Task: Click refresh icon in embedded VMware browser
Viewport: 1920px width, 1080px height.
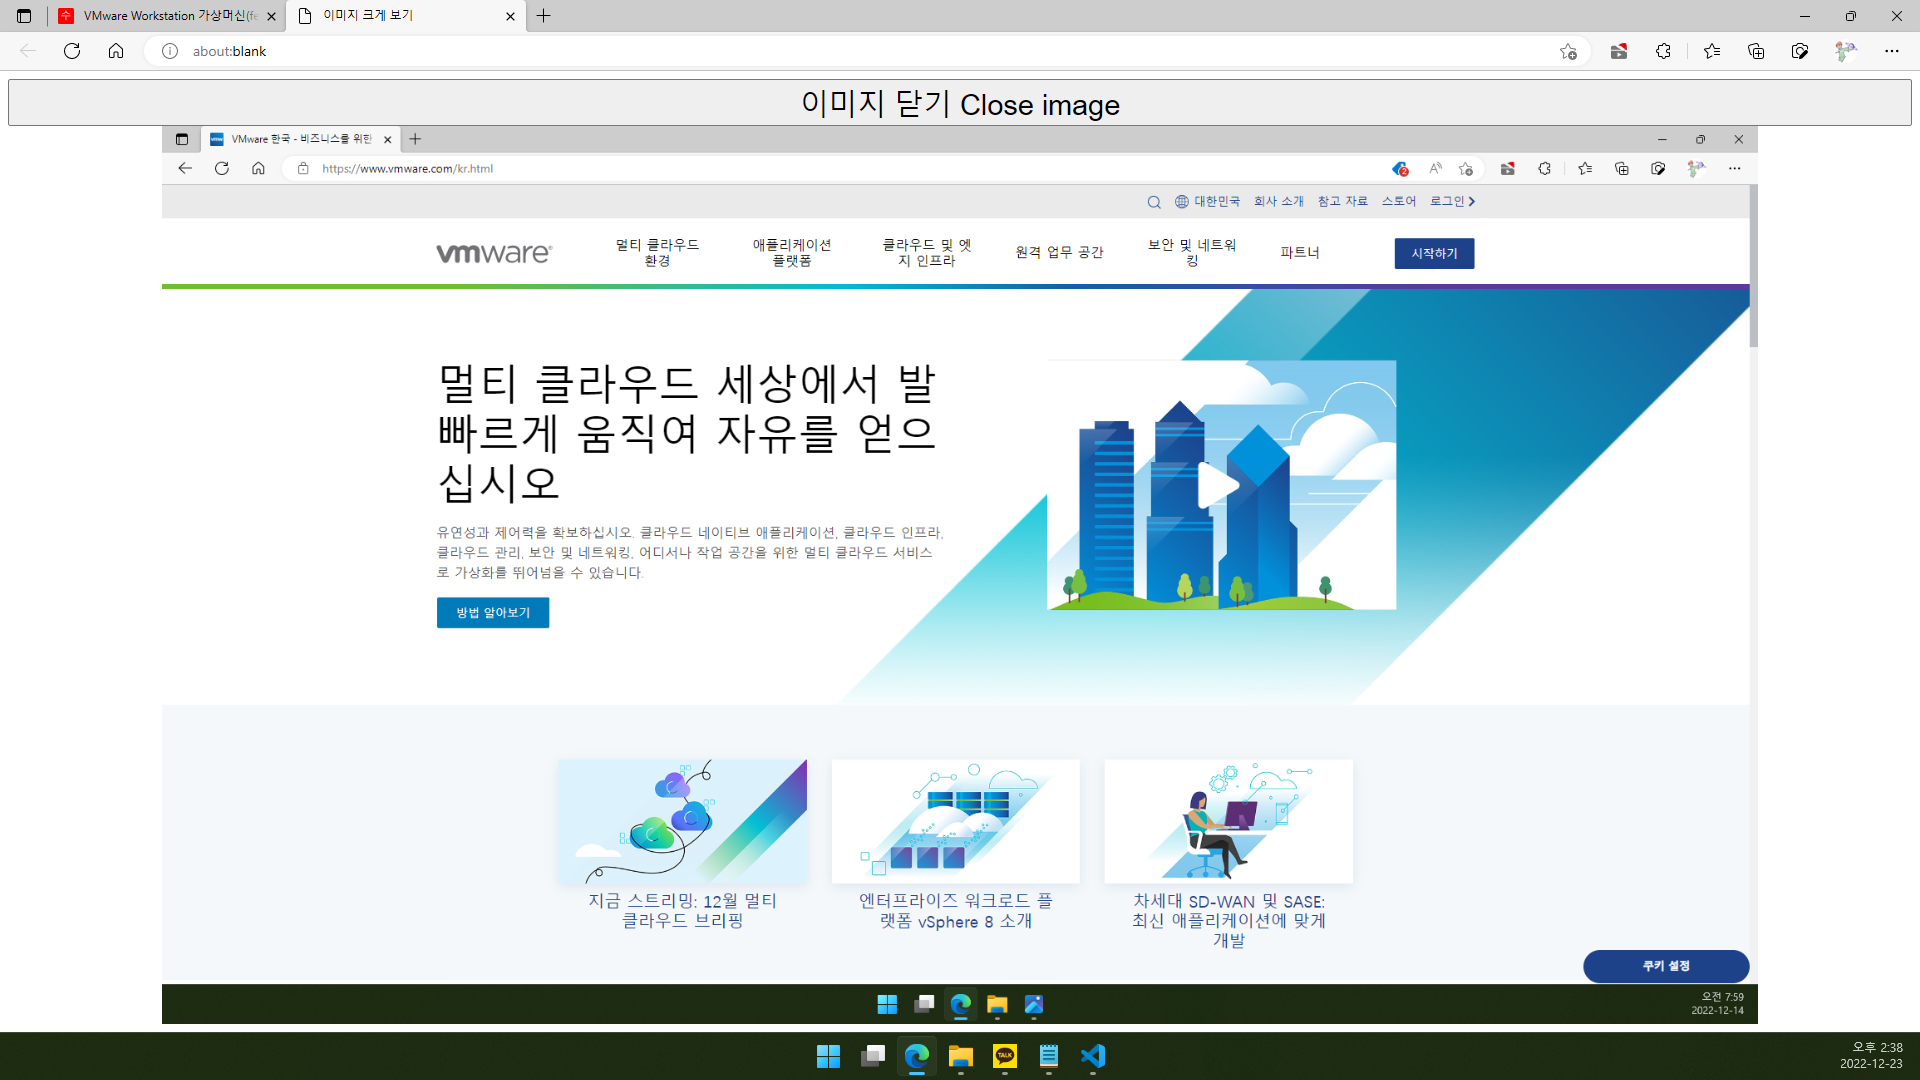Action: pyautogui.click(x=222, y=169)
